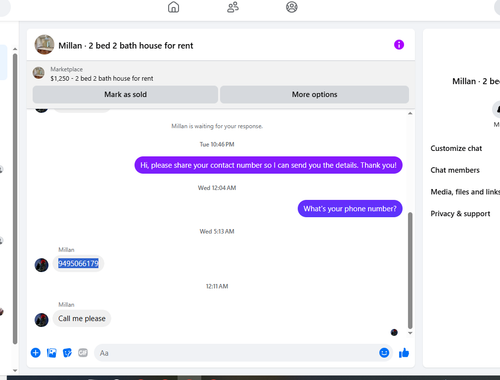The width and height of the screenshot is (500, 380).
Task: Open the Marketplace listing thumbnail
Action: (x=39, y=73)
